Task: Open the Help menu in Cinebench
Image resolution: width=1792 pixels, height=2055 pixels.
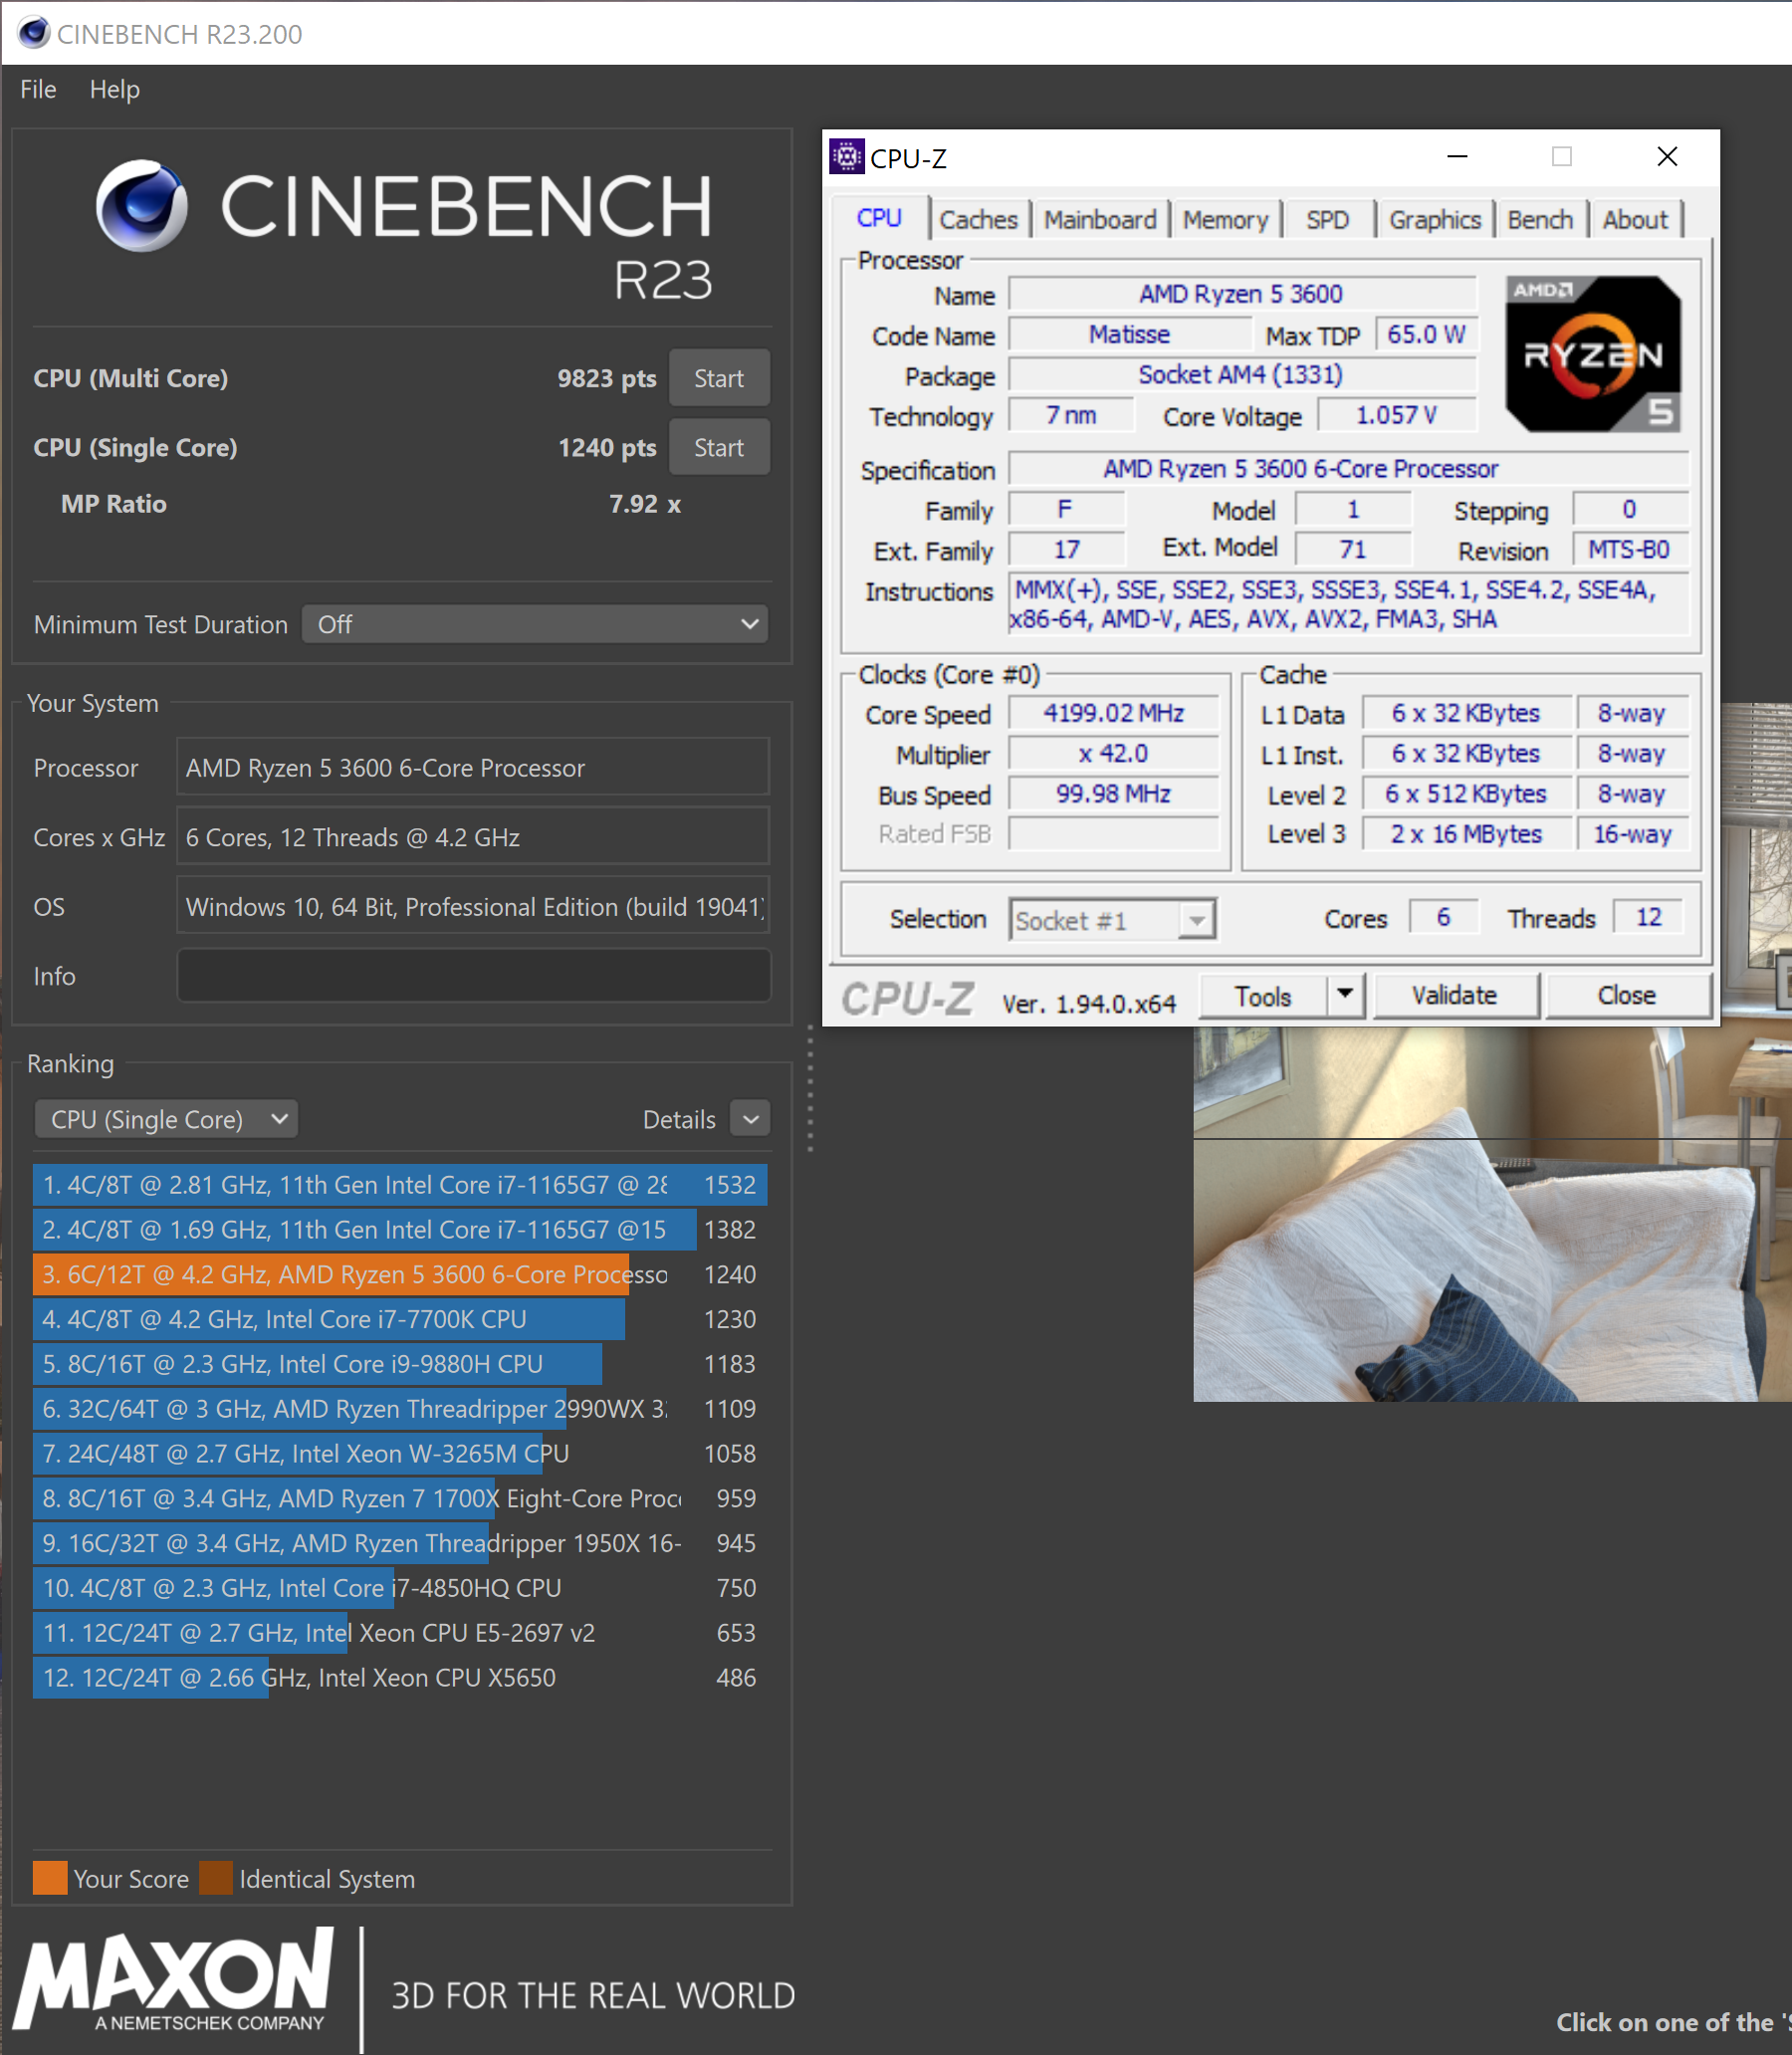Action: pos(114,89)
